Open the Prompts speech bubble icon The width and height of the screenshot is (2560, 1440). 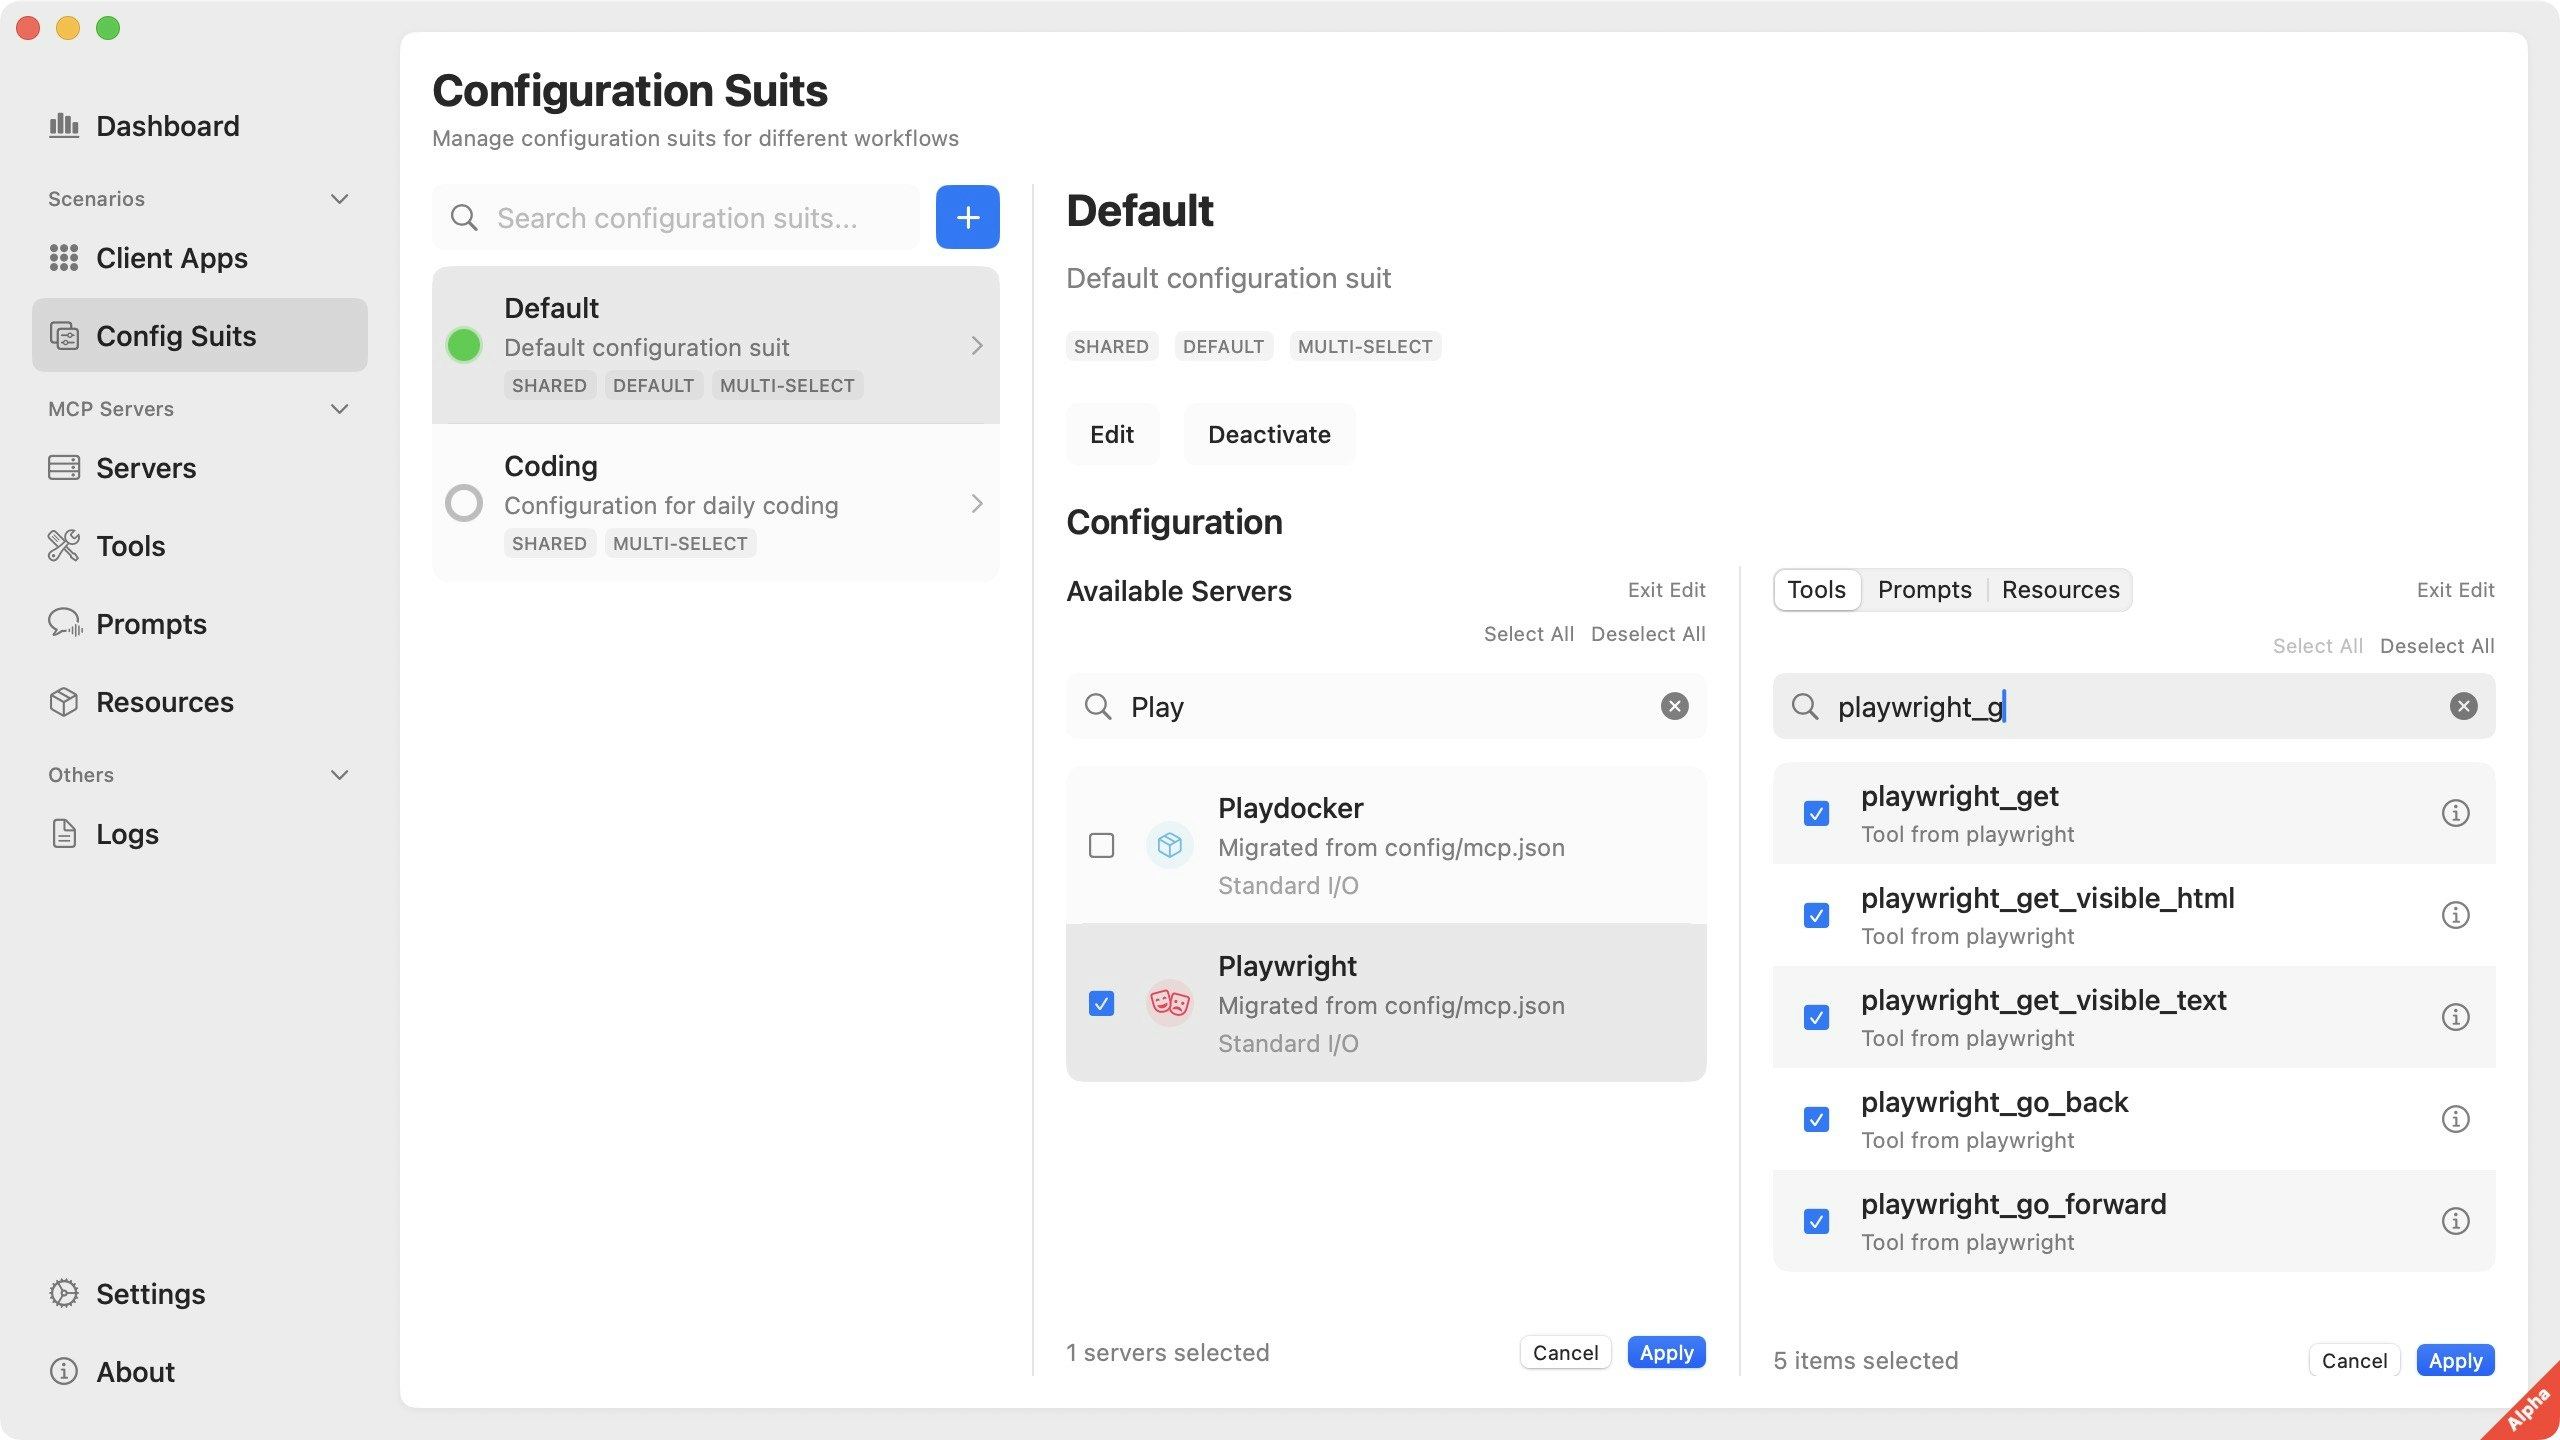(x=64, y=623)
